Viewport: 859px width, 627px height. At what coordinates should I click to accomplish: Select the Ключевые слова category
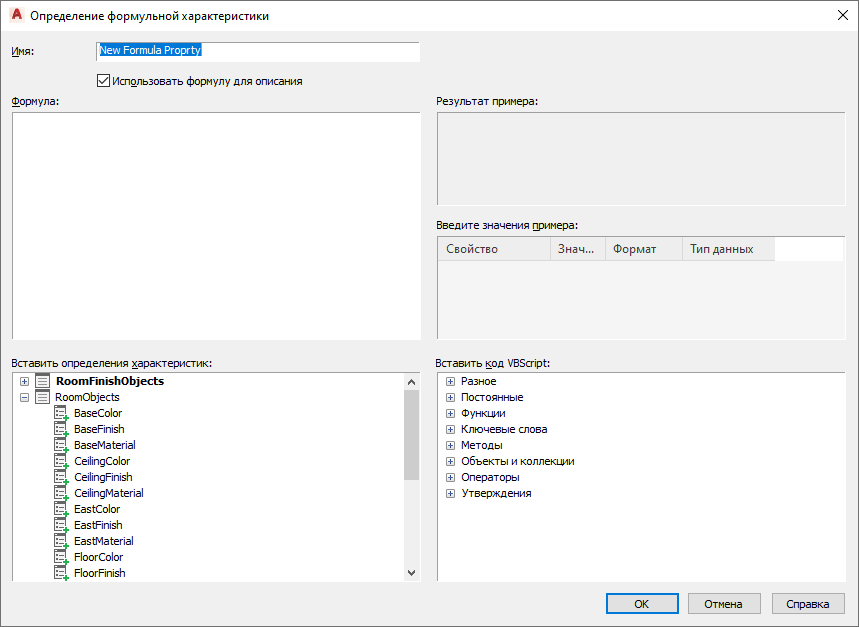[x=503, y=429]
